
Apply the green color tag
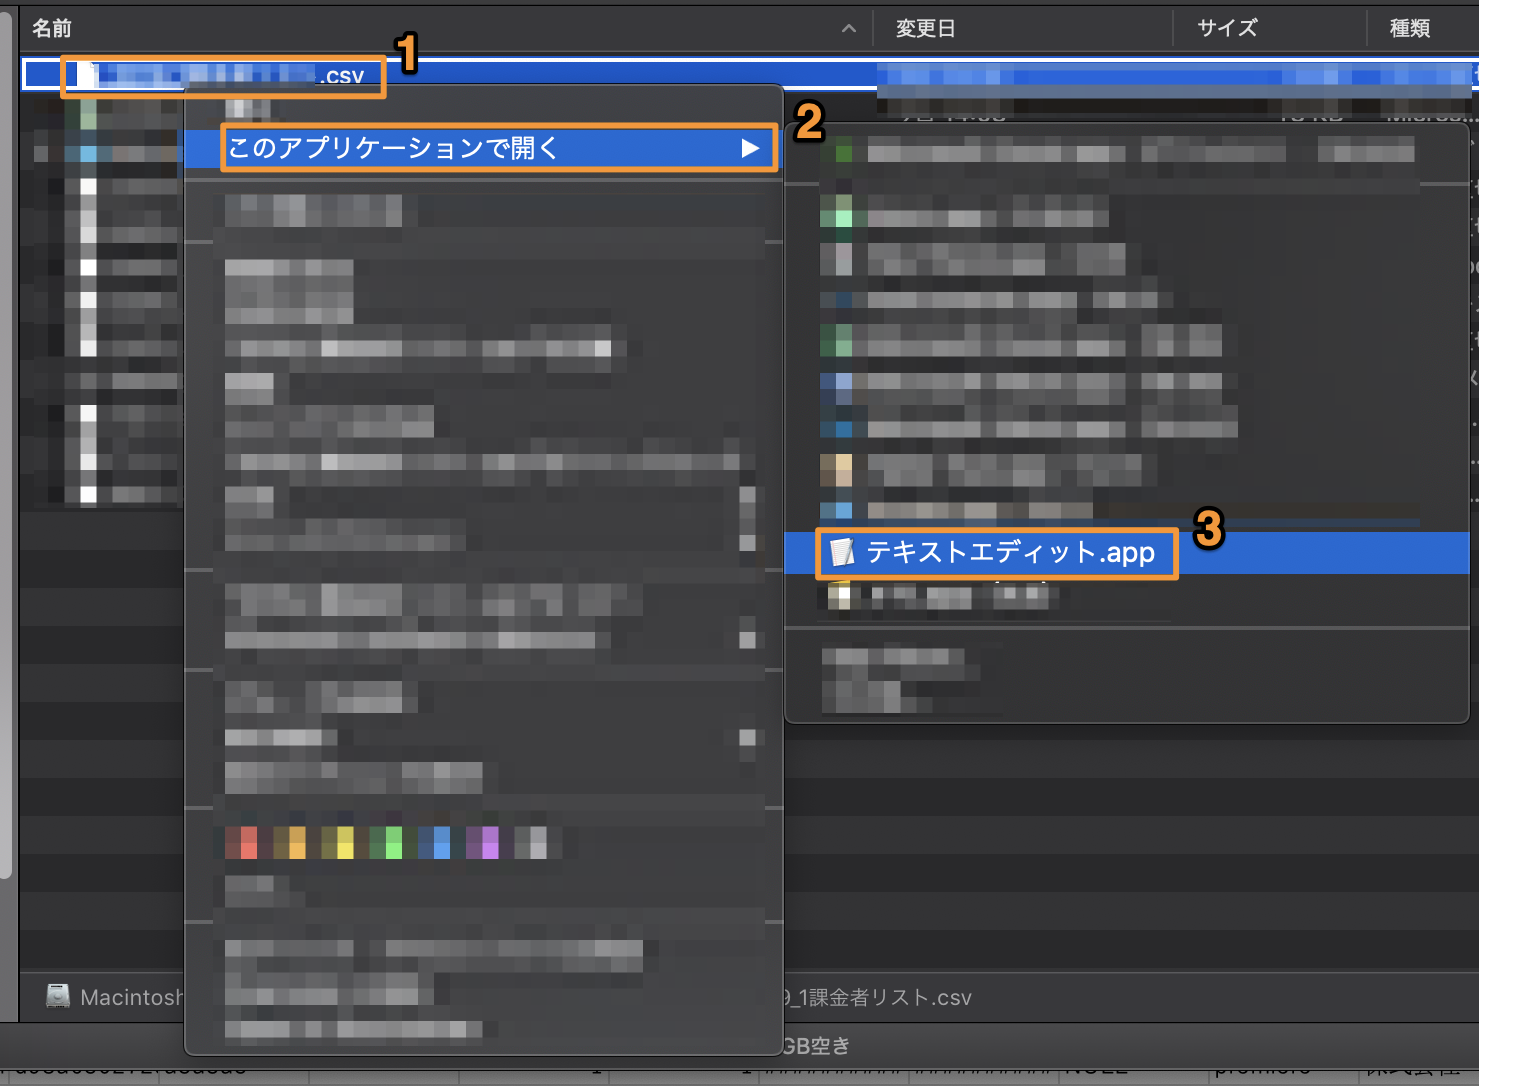click(x=385, y=843)
